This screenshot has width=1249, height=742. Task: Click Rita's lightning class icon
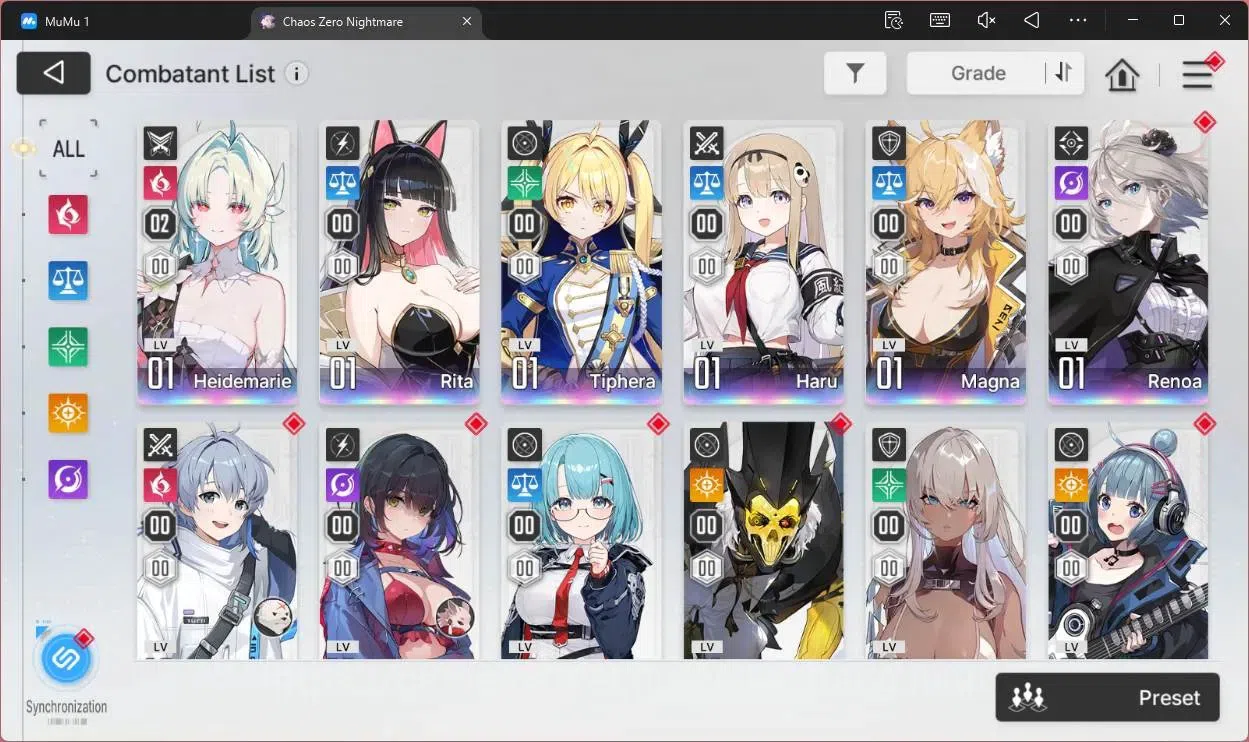pos(342,144)
